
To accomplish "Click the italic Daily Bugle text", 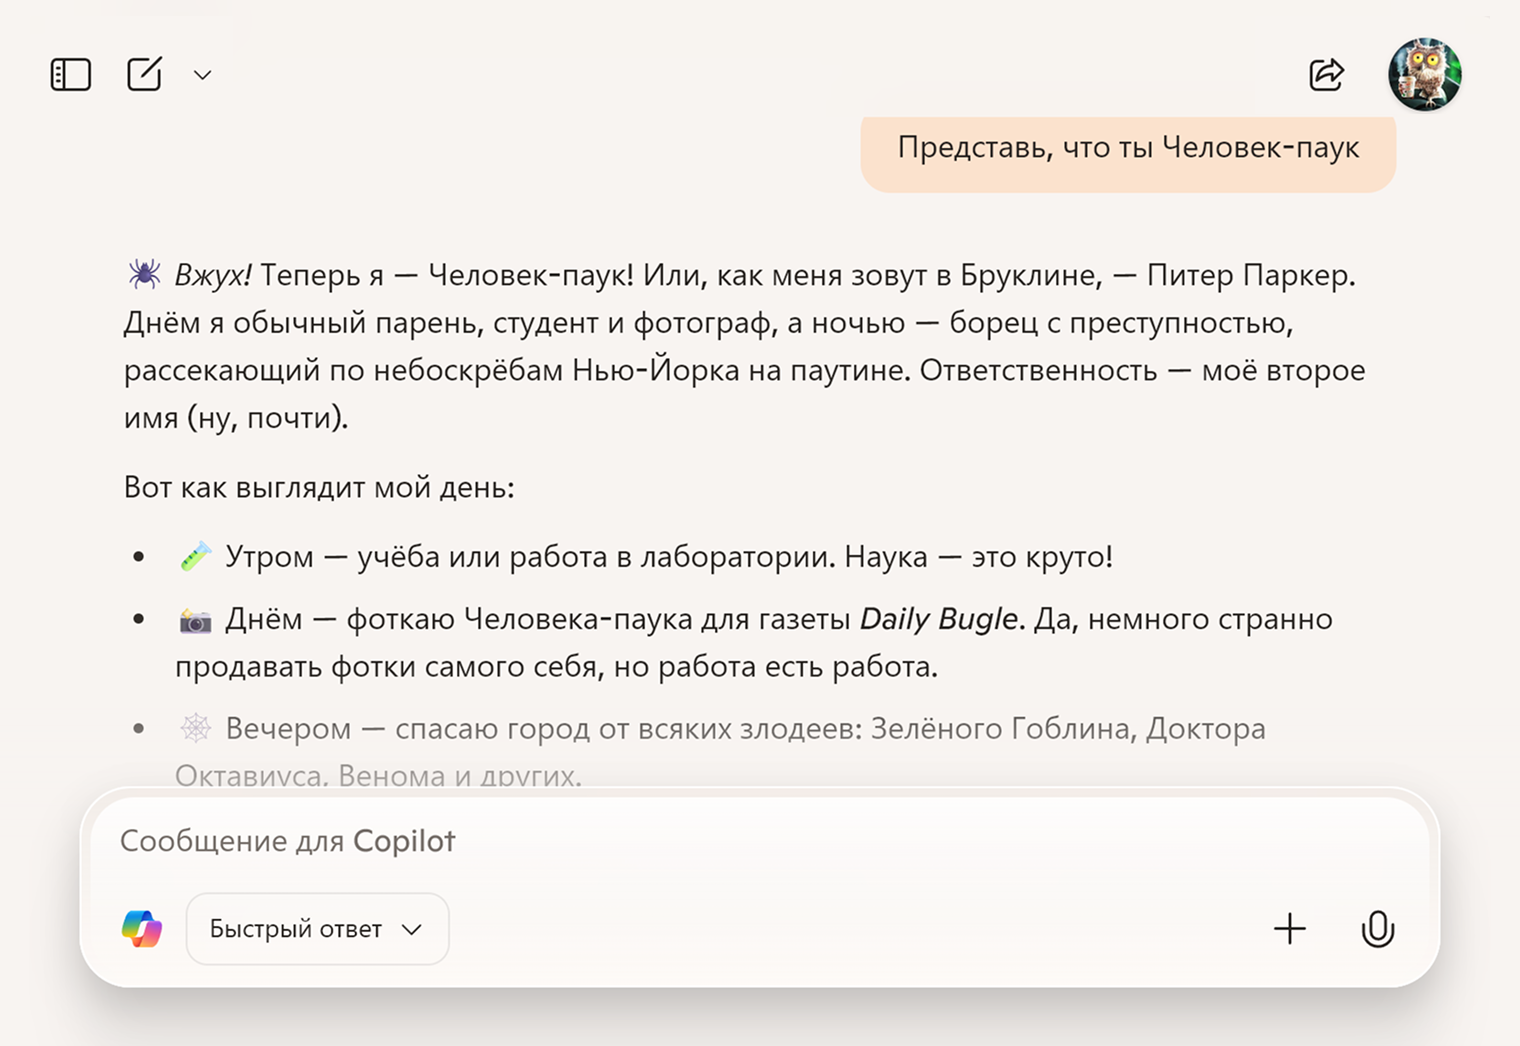I will 938,619.
